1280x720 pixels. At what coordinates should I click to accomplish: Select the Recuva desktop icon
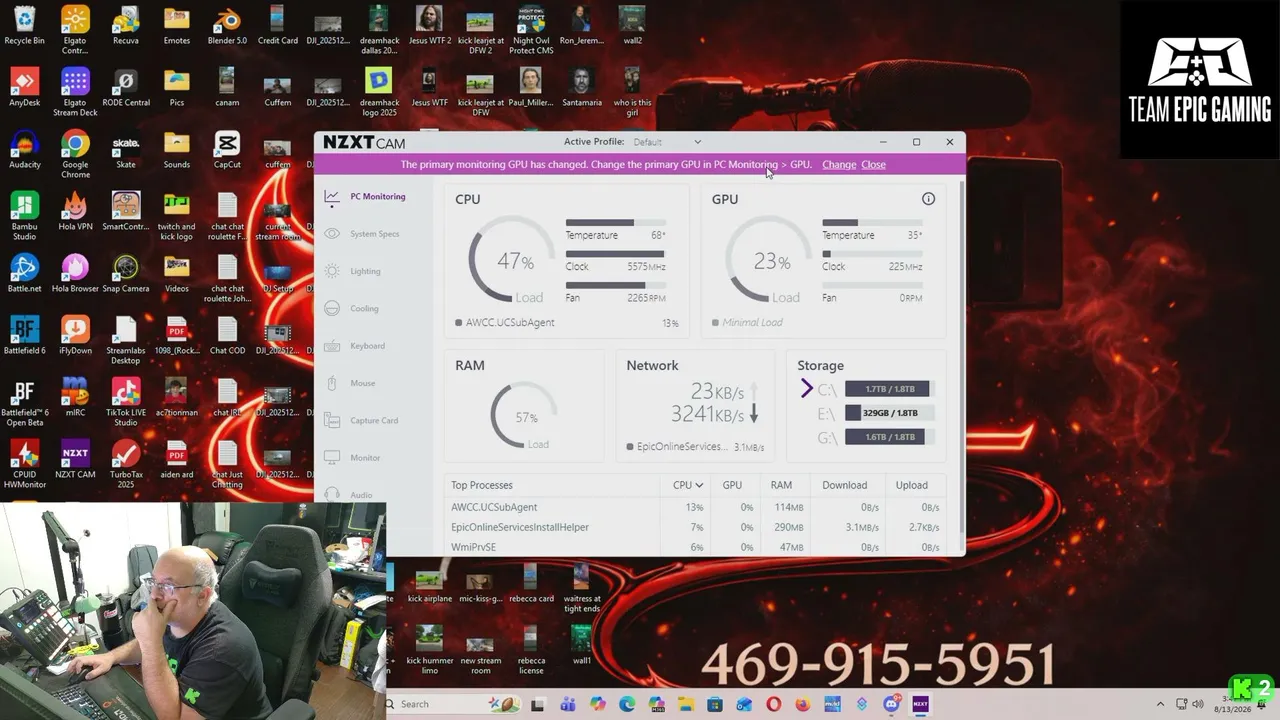point(126,26)
